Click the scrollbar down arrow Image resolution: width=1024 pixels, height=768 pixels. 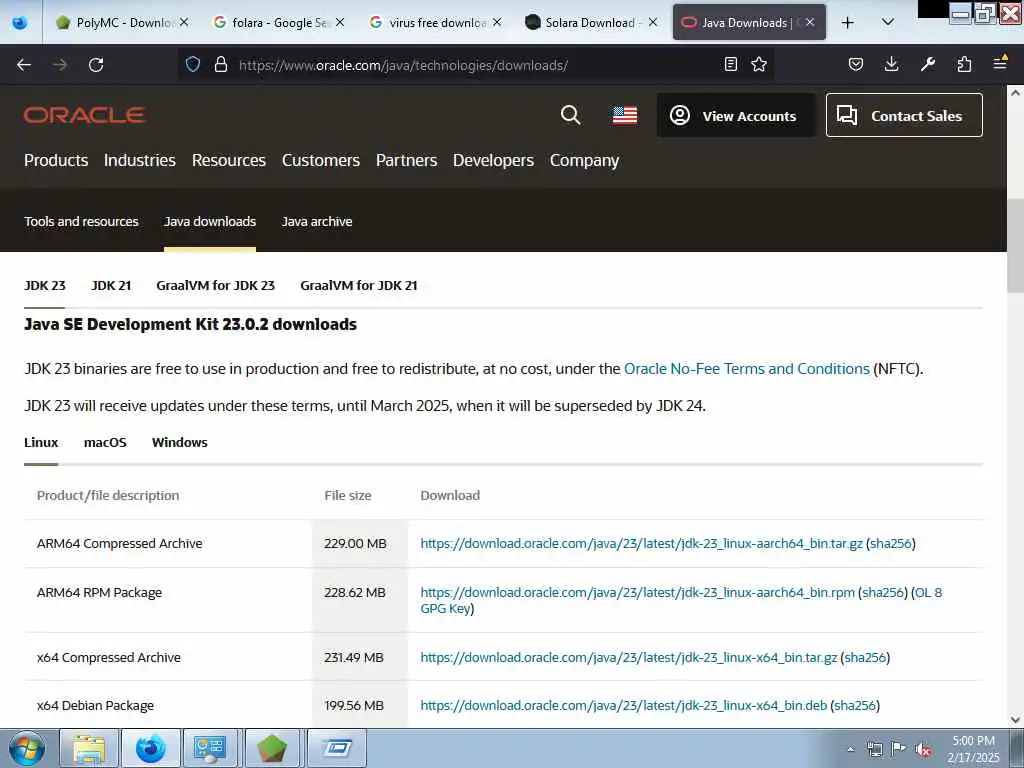click(1015, 720)
